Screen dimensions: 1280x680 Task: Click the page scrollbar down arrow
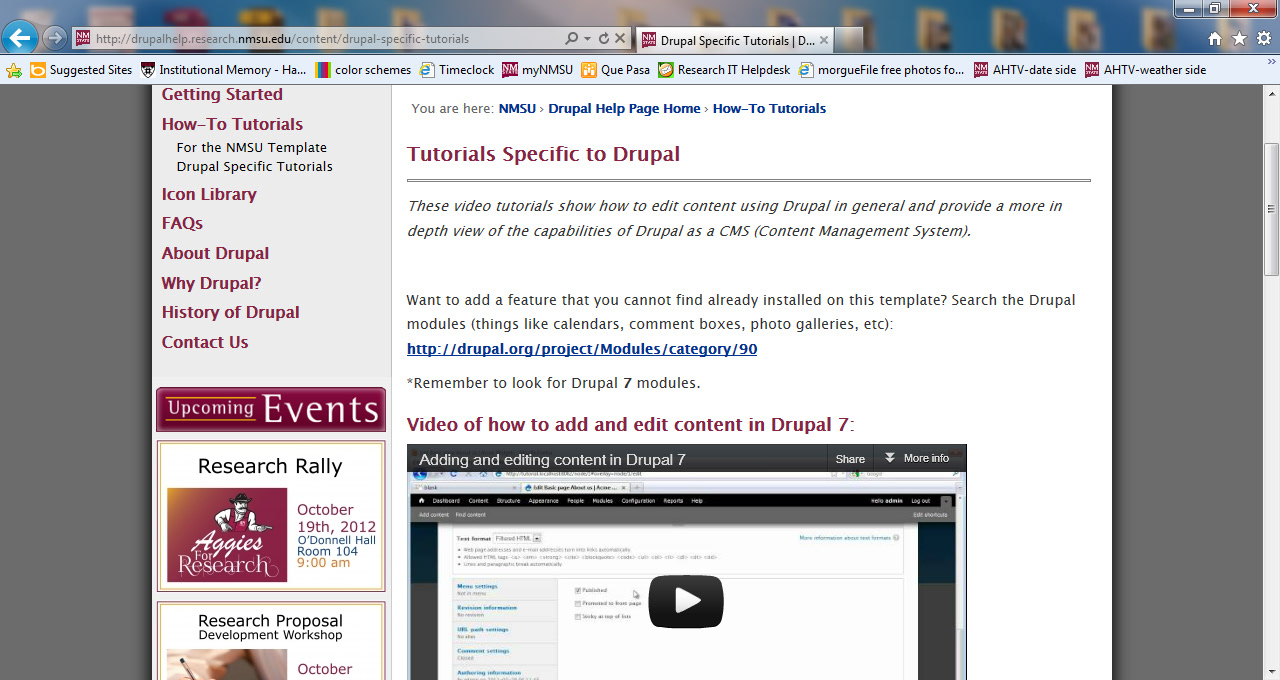1271,671
